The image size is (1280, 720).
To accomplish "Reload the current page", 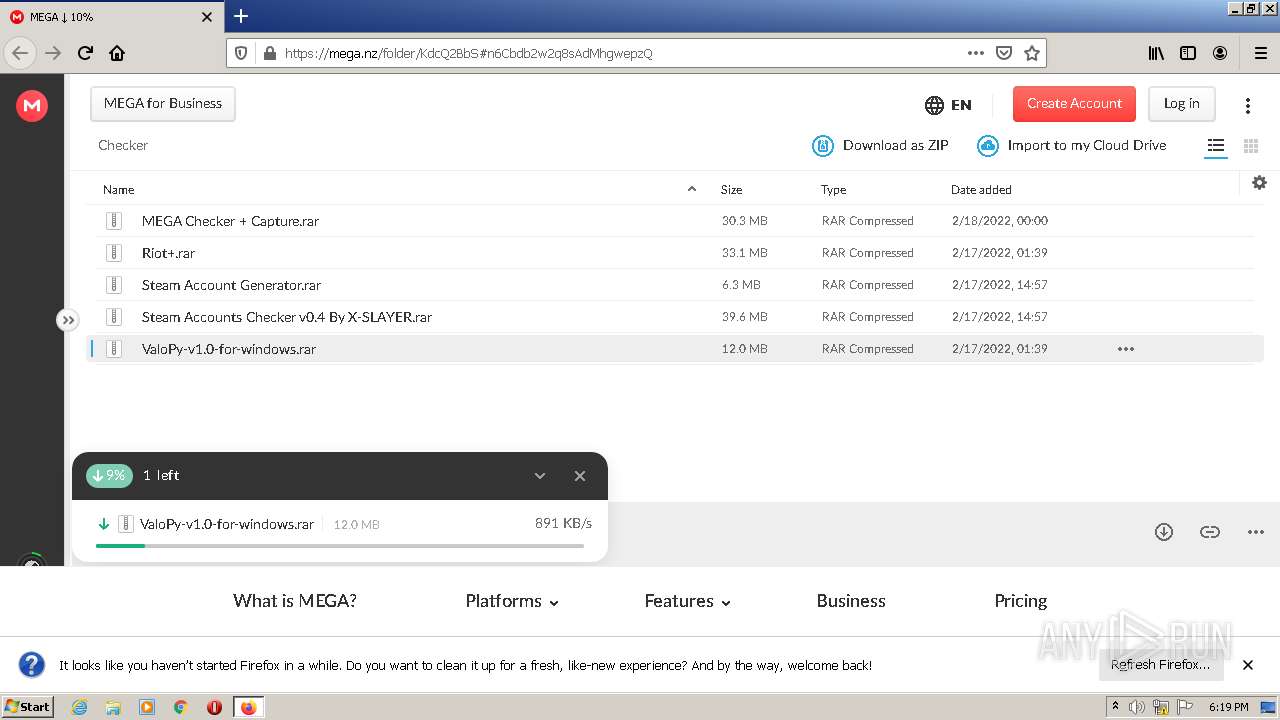I will pyautogui.click(x=85, y=53).
